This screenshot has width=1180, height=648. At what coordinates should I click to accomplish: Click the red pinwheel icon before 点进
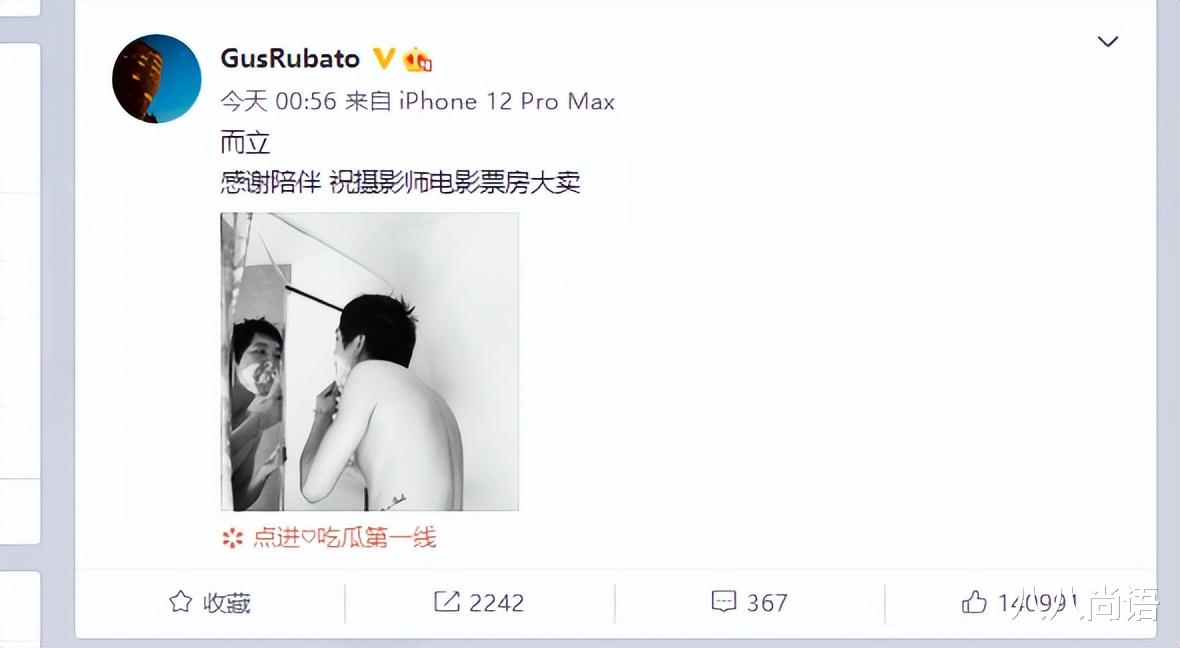[233, 537]
